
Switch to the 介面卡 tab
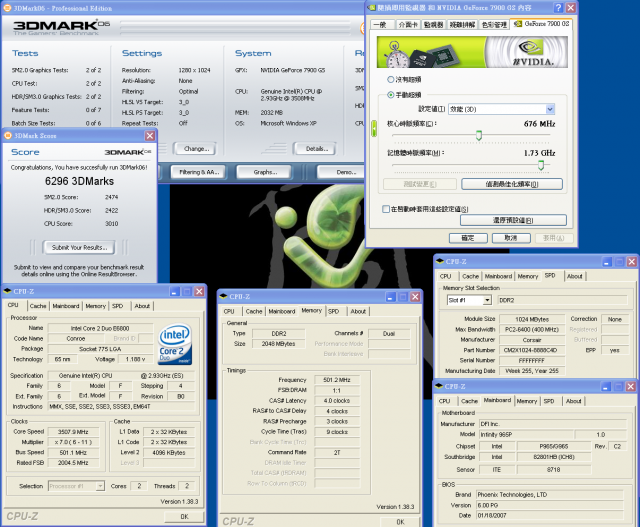[408, 24]
